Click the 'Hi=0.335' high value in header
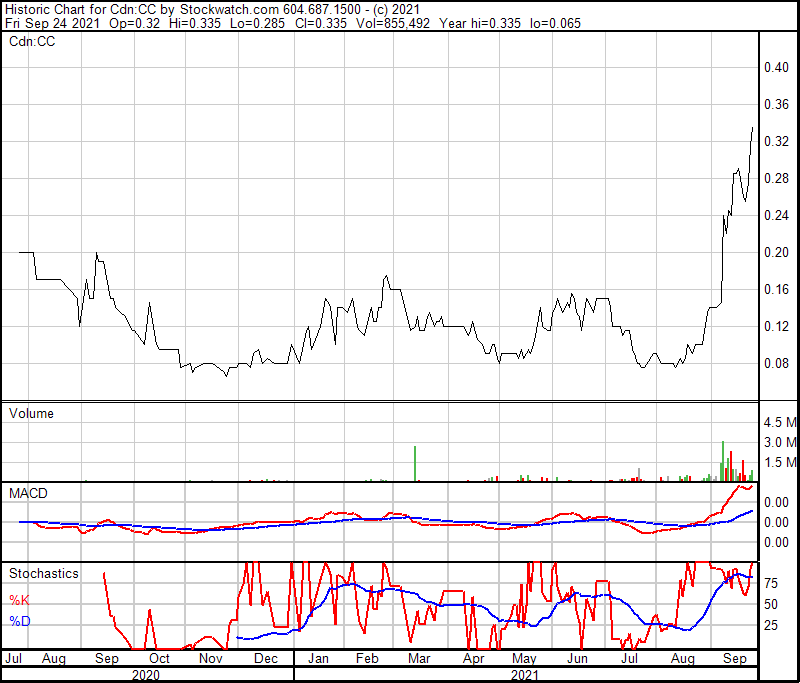This screenshot has height=683, width=800. pos(195,23)
